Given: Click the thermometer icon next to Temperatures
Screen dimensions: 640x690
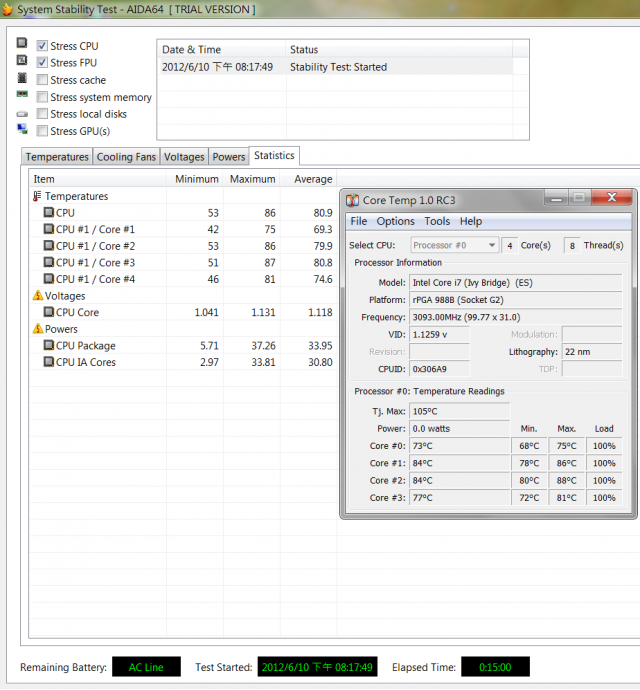Looking at the screenshot, I should tap(37, 196).
